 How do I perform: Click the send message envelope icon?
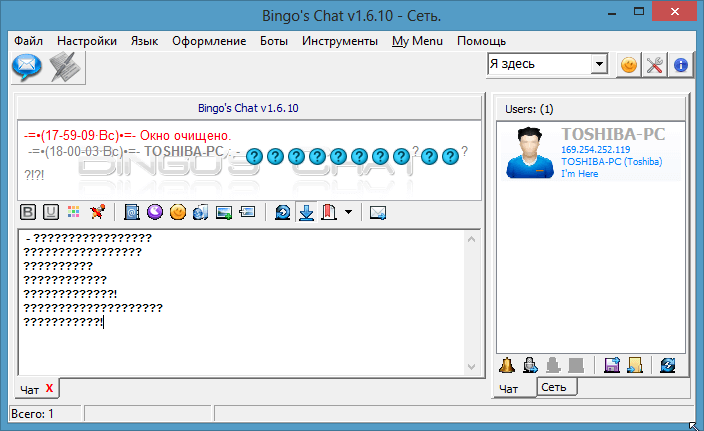pos(378,212)
